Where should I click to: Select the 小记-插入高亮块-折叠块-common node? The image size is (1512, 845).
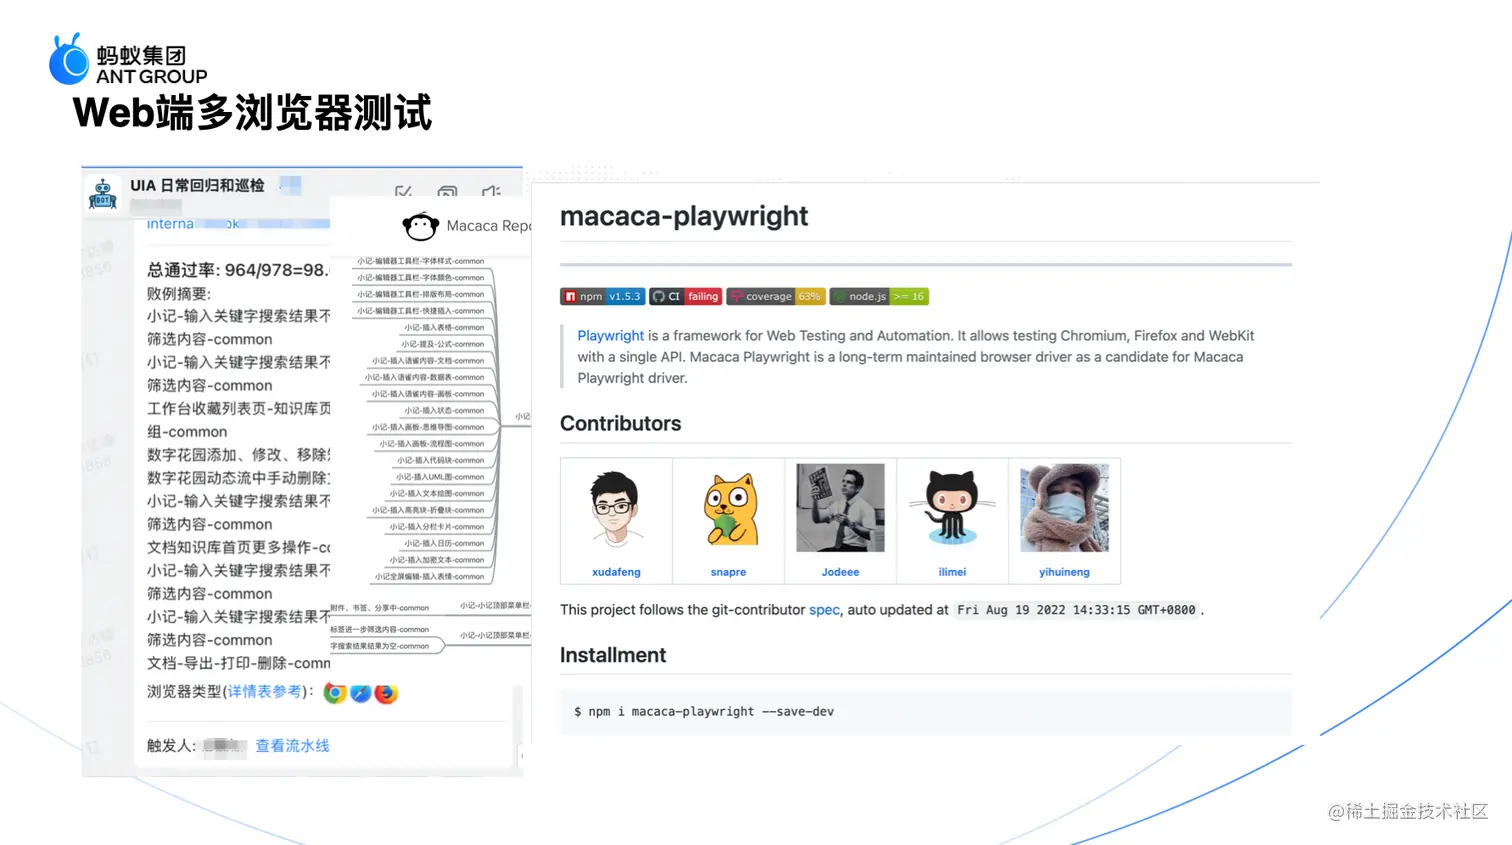(428, 510)
